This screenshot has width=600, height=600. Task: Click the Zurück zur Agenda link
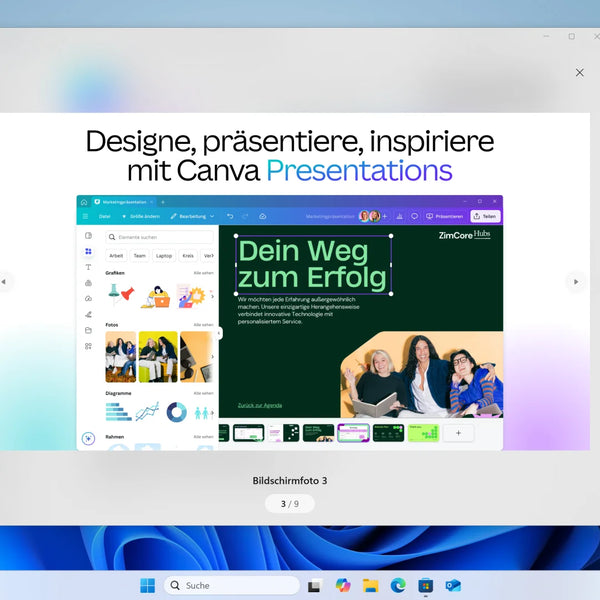pyautogui.click(x=260, y=405)
